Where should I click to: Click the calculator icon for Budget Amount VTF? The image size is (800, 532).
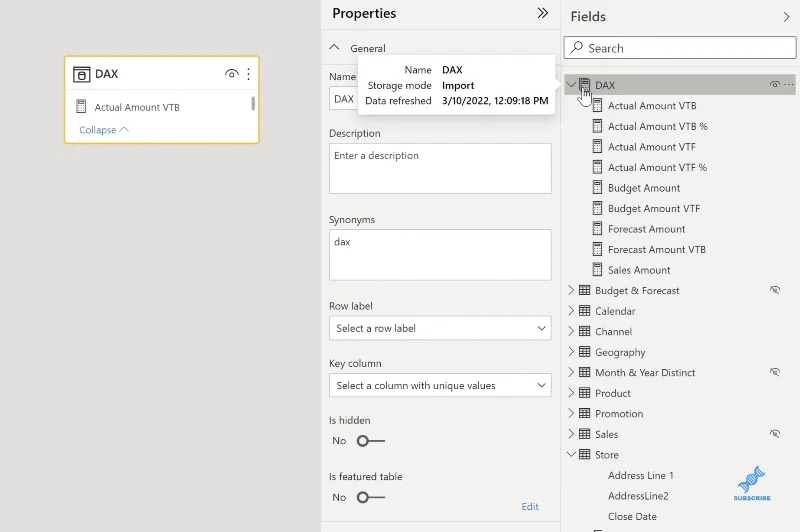pyautogui.click(x=597, y=208)
